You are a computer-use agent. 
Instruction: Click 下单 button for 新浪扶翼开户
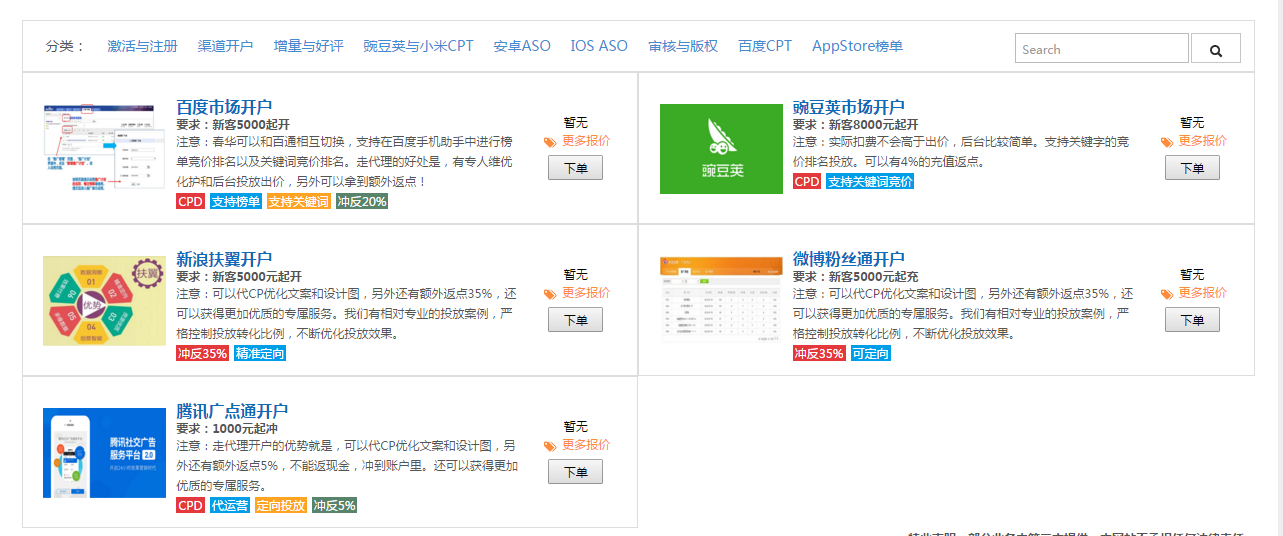pyautogui.click(x=575, y=320)
